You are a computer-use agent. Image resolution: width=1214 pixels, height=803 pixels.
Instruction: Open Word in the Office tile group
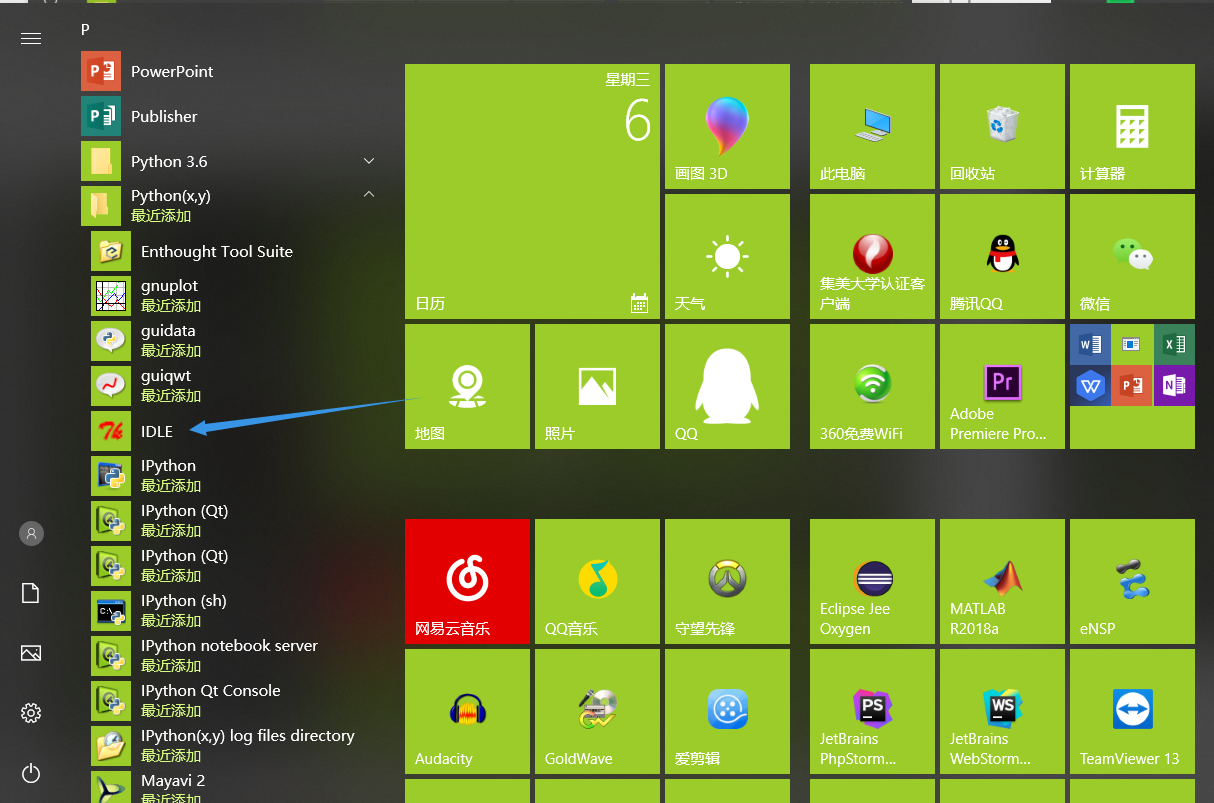(1090, 344)
